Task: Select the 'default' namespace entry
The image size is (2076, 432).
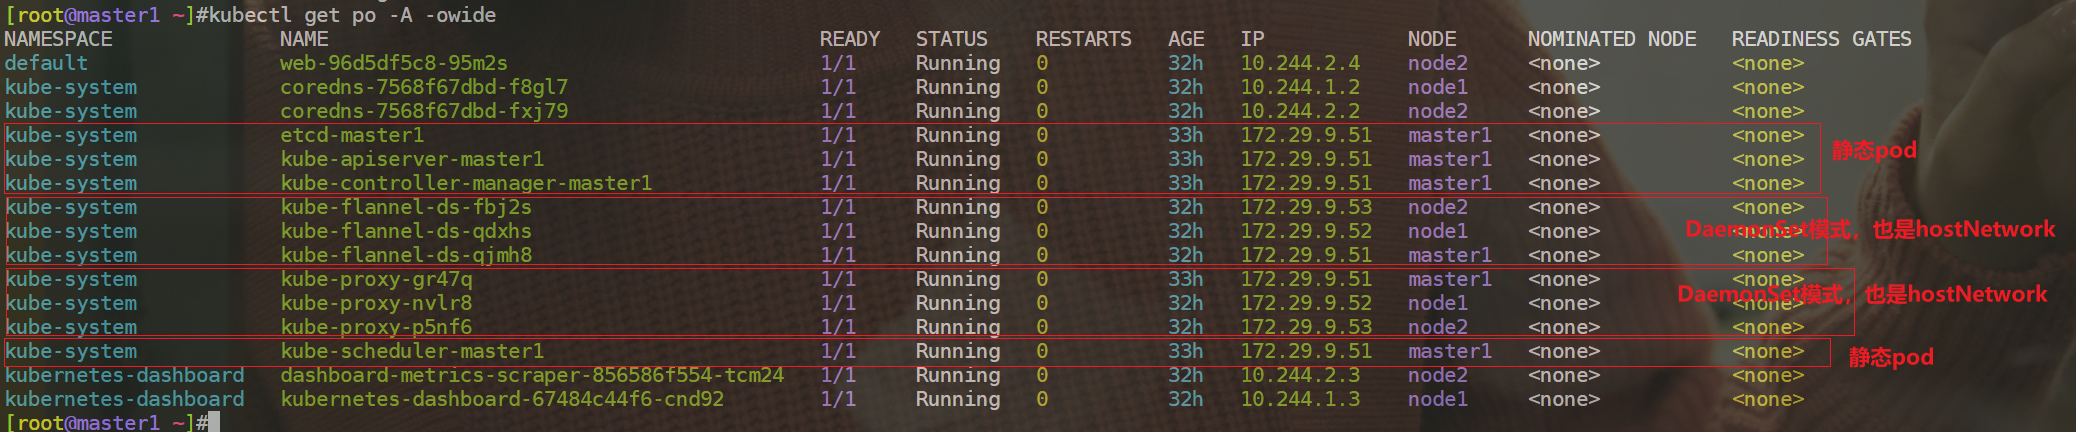Action: (x=46, y=63)
